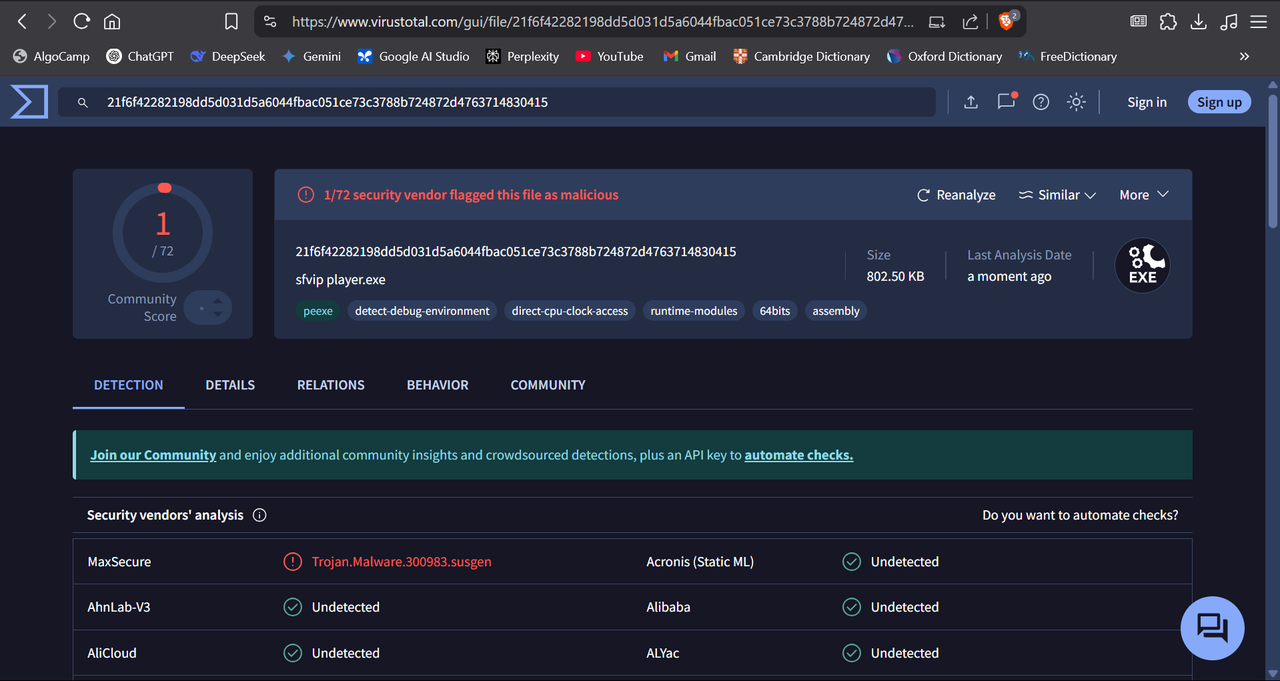1280x681 pixels.
Task: Open the browser downloads icon
Action: tap(1199, 21)
